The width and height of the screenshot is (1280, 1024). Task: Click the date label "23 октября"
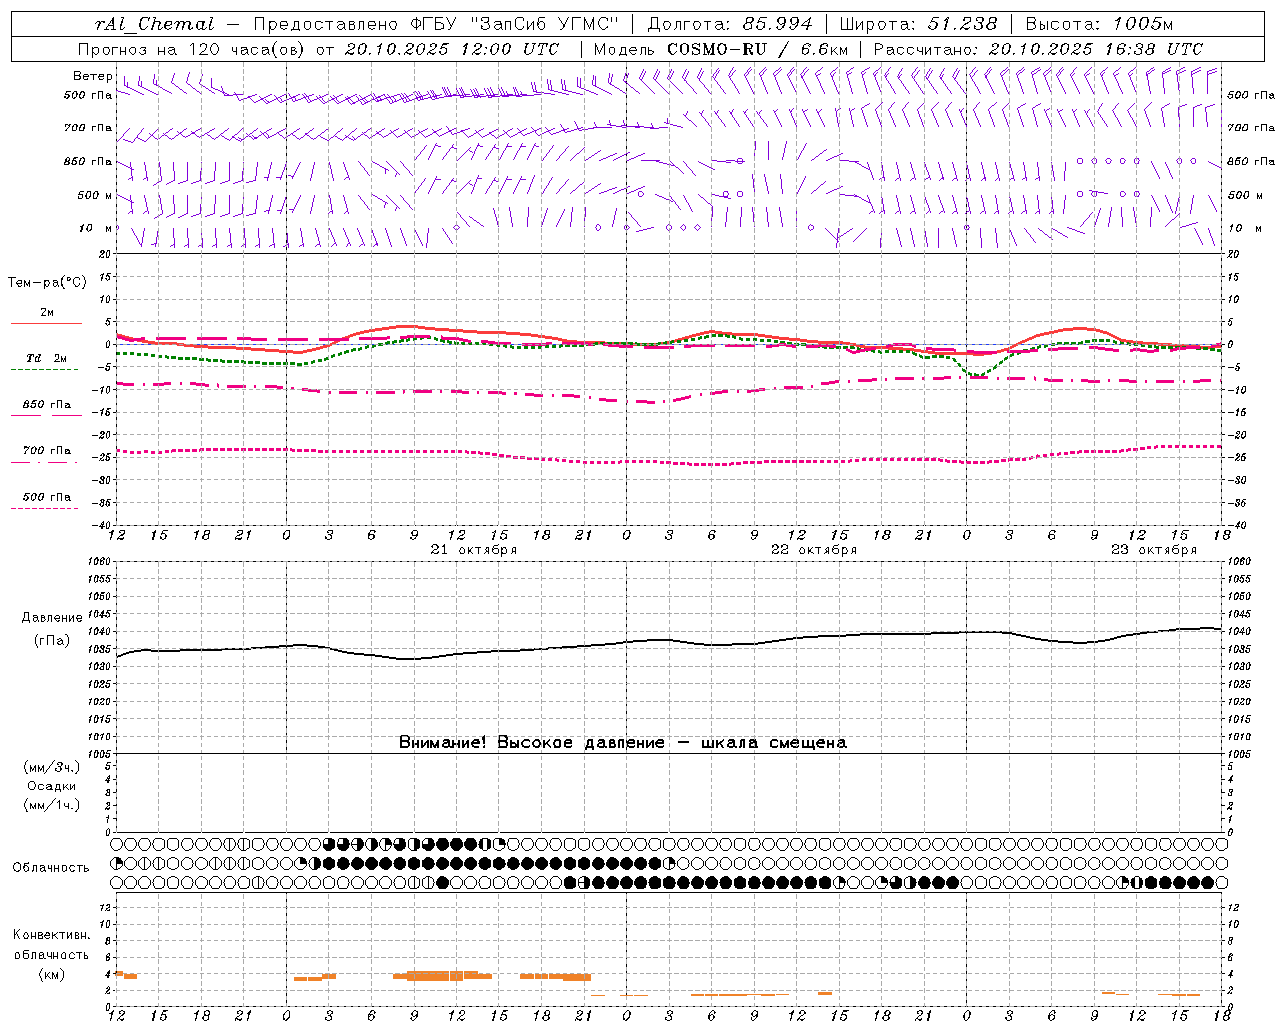coord(1154,550)
